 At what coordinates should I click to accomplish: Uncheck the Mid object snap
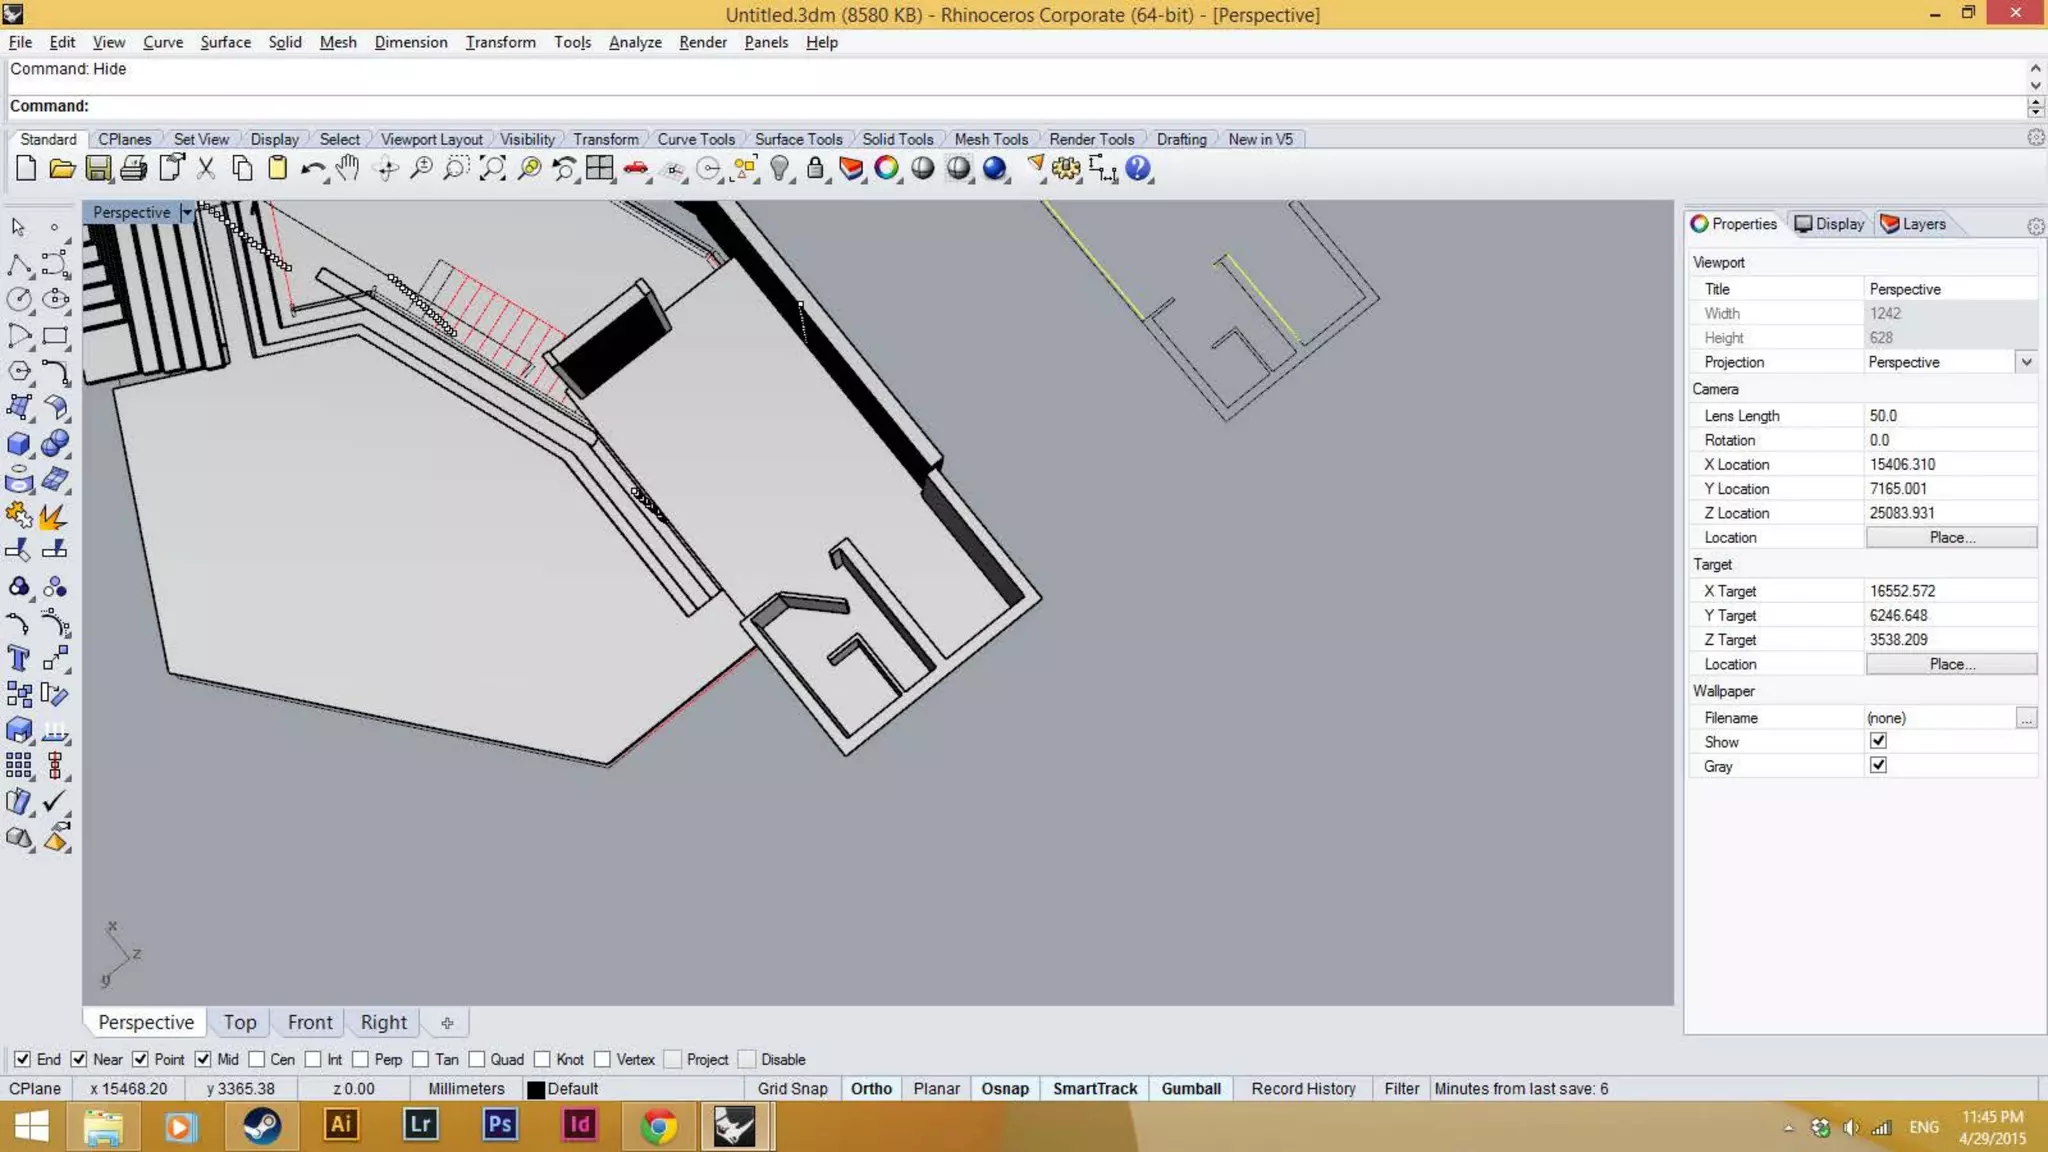pos(203,1059)
